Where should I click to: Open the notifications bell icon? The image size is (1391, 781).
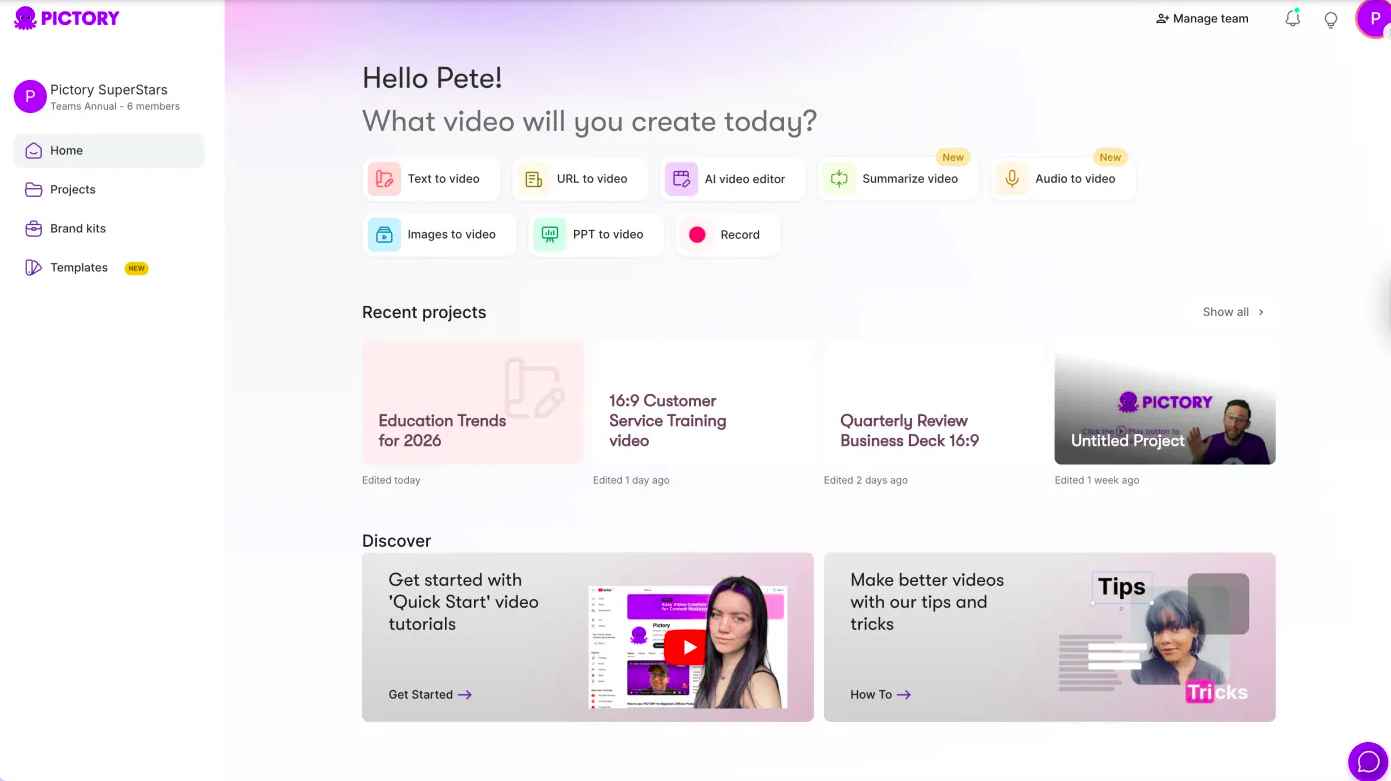pyautogui.click(x=1293, y=18)
